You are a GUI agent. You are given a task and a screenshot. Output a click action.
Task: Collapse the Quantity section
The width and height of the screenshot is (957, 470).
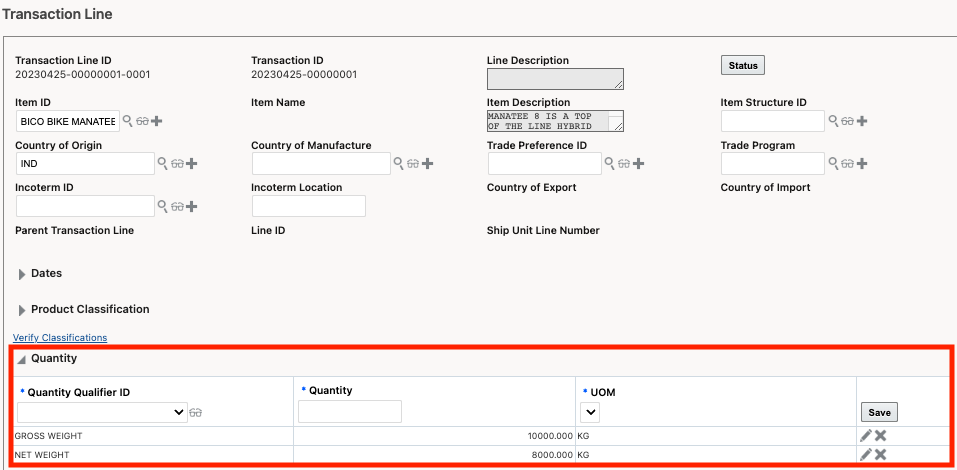[21, 358]
